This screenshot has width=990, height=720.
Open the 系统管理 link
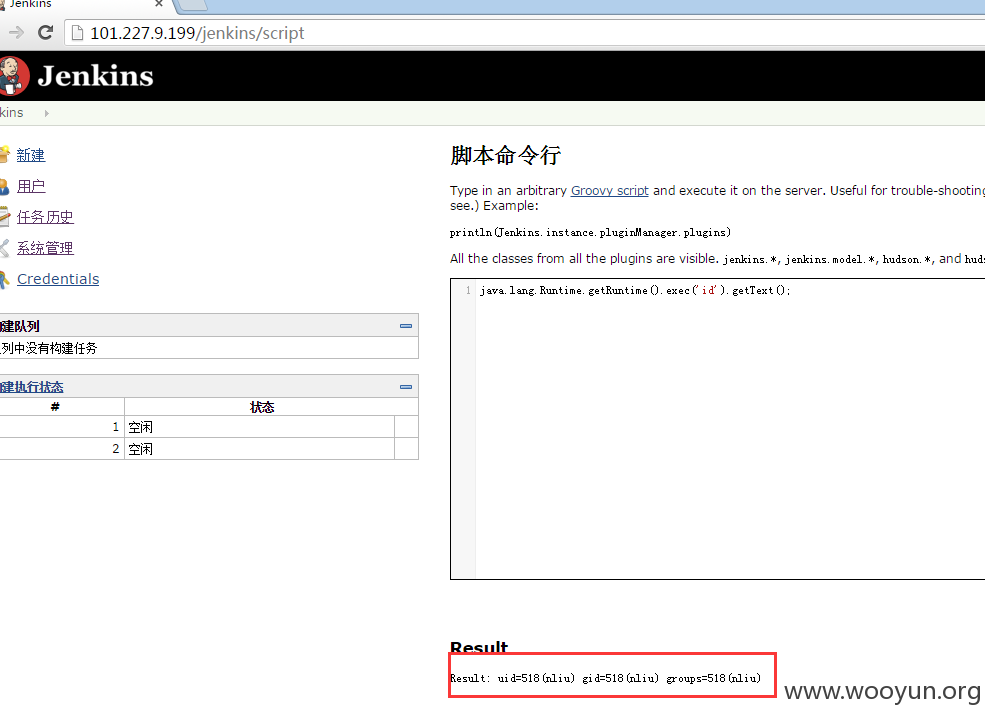(45, 248)
